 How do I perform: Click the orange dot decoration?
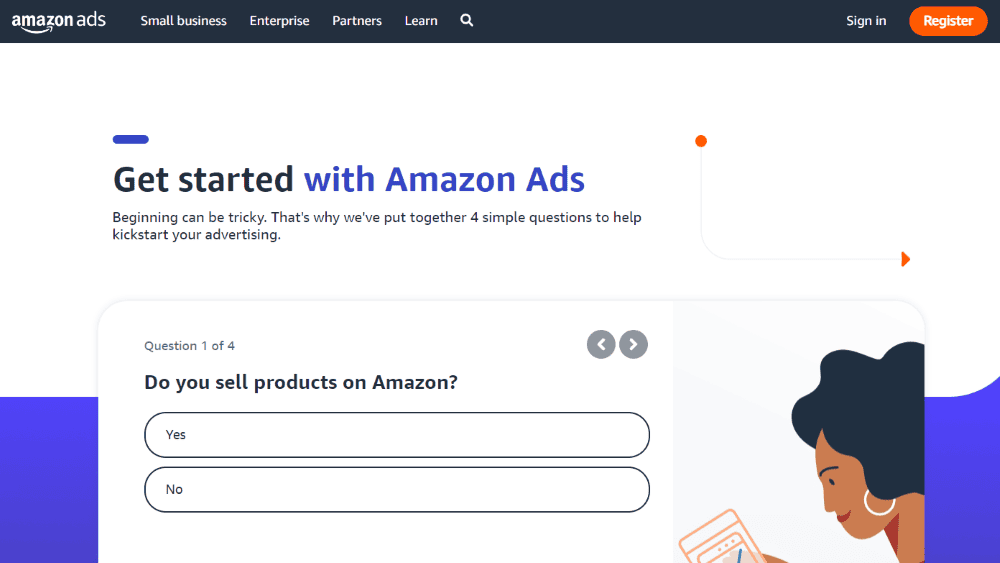(701, 141)
